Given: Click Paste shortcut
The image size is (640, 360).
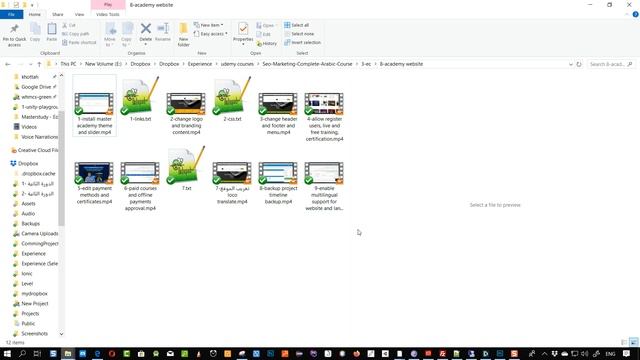Looking at the screenshot, I should (x=79, y=42).
